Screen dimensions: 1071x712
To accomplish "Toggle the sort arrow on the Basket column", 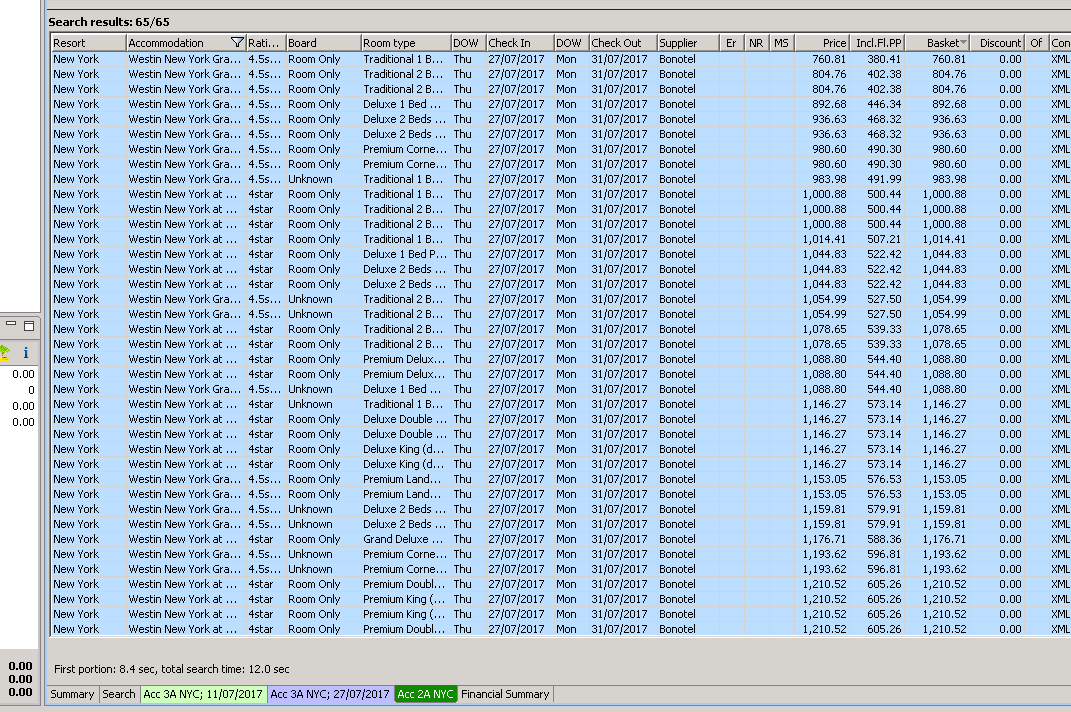I will tap(963, 42).
